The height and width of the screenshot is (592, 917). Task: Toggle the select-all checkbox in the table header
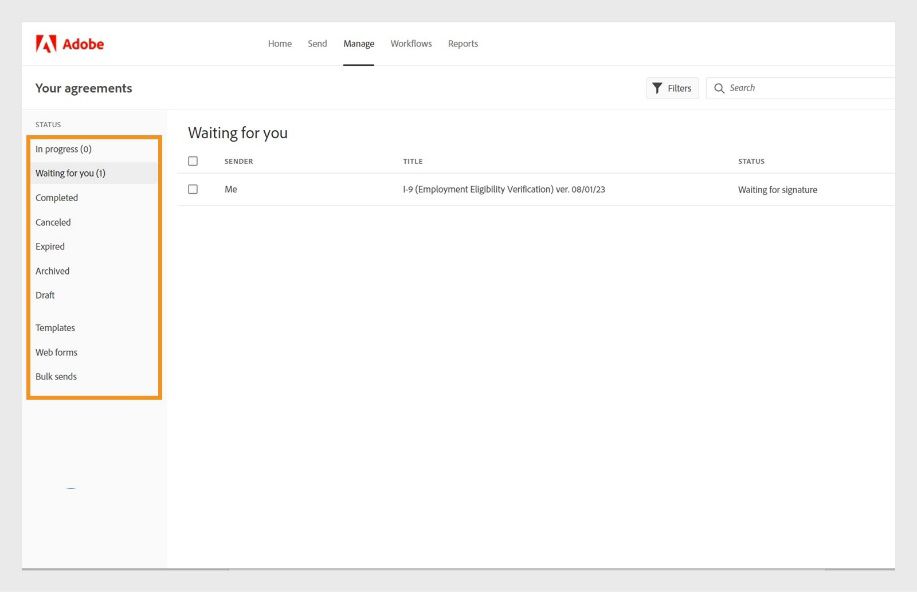point(193,161)
